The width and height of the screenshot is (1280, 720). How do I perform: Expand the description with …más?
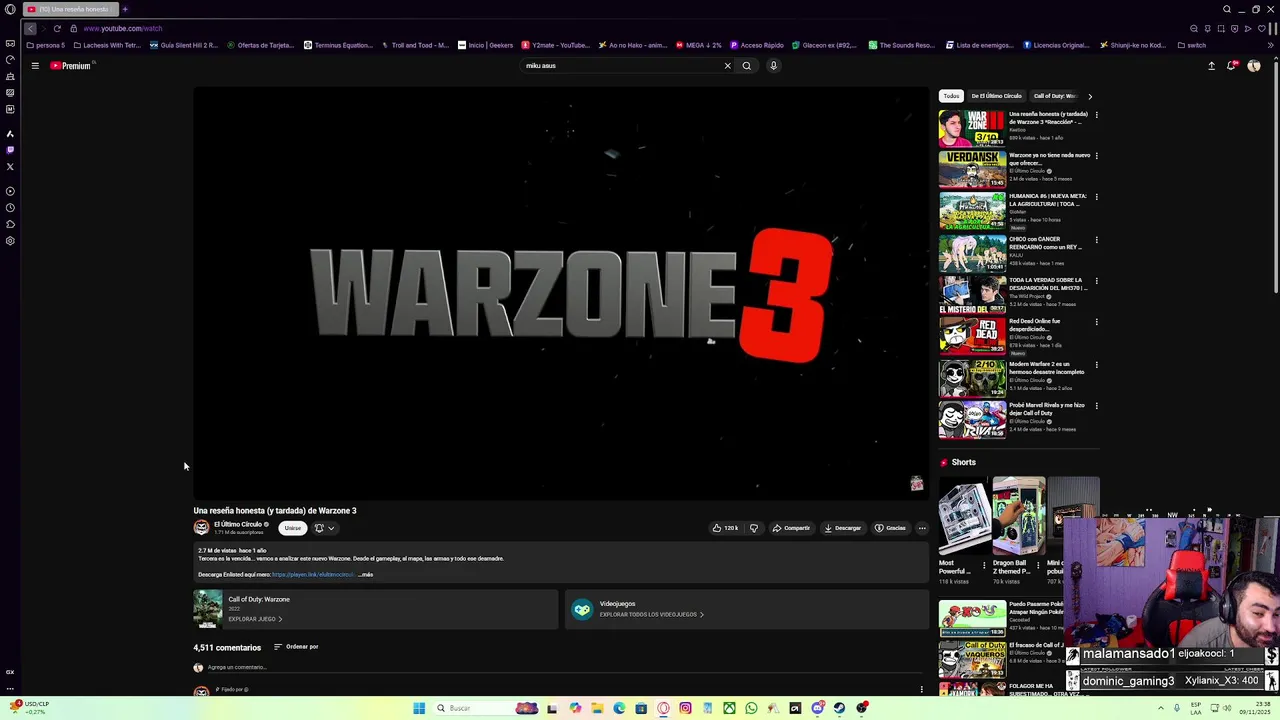(x=365, y=575)
